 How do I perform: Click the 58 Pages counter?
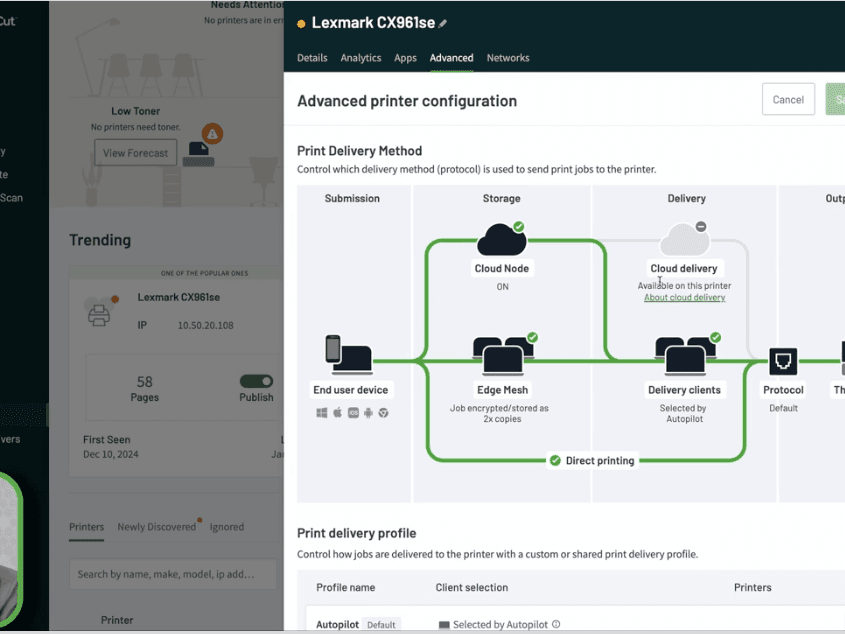click(x=144, y=388)
